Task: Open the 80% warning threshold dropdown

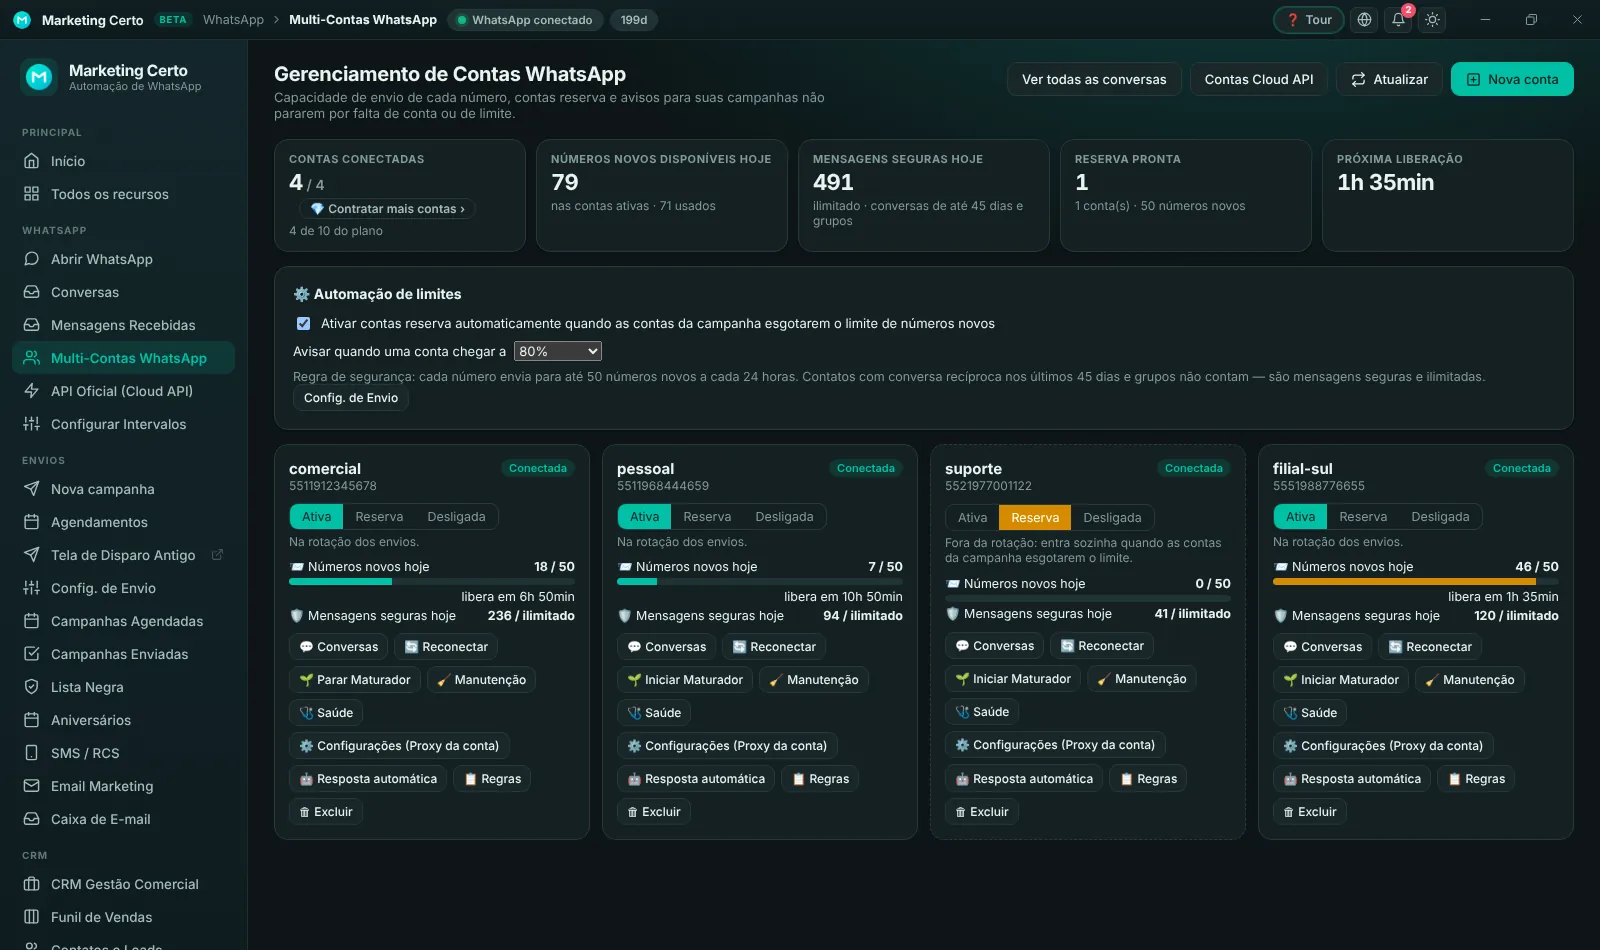Action: (x=557, y=352)
